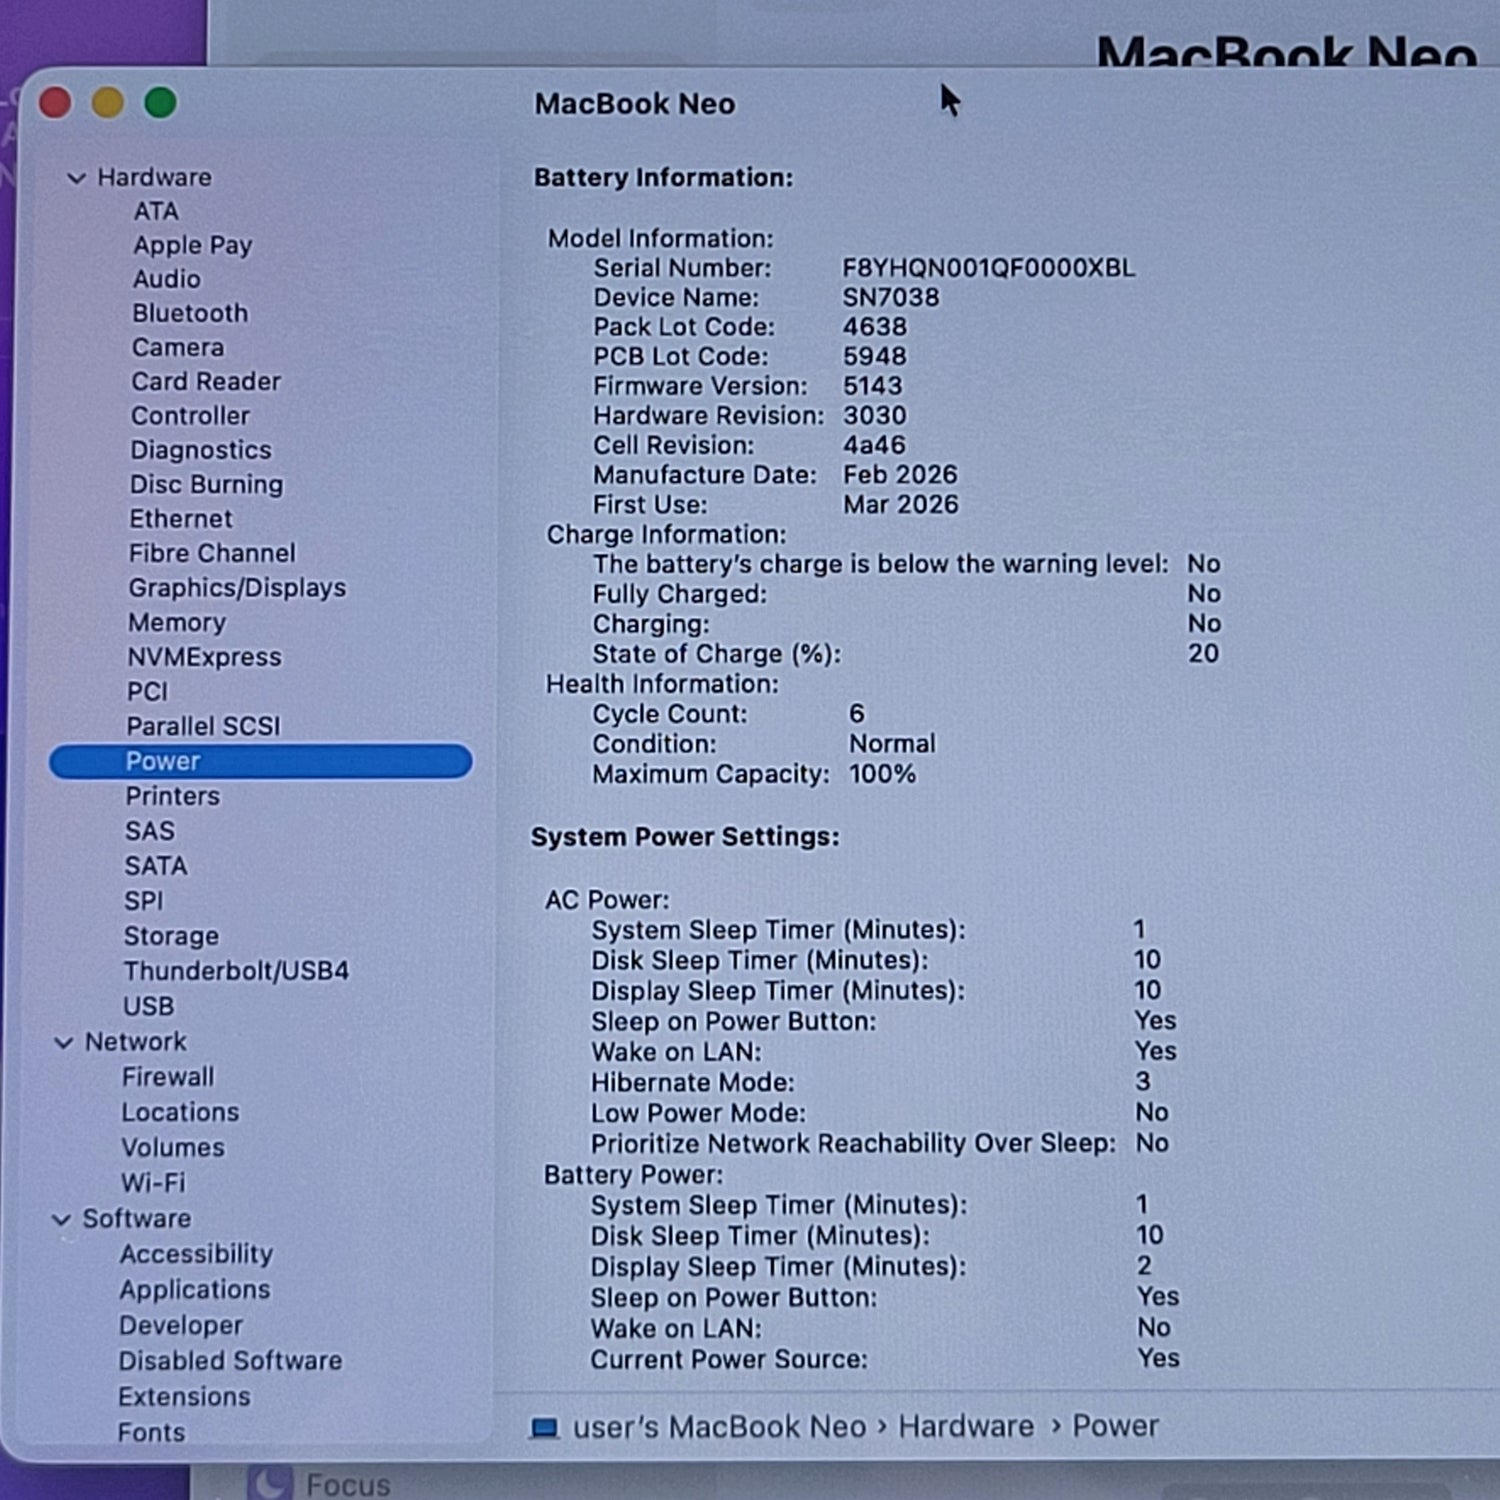View Disabled Software entry
Viewport: 1500px width, 1500px height.
point(231,1362)
